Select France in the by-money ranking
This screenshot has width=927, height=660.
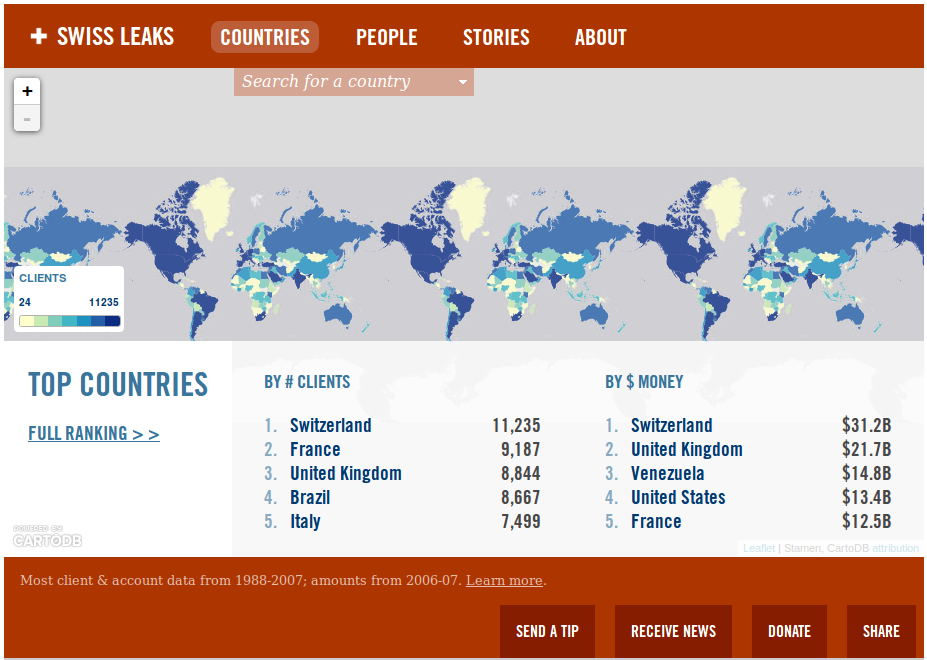tap(656, 522)
